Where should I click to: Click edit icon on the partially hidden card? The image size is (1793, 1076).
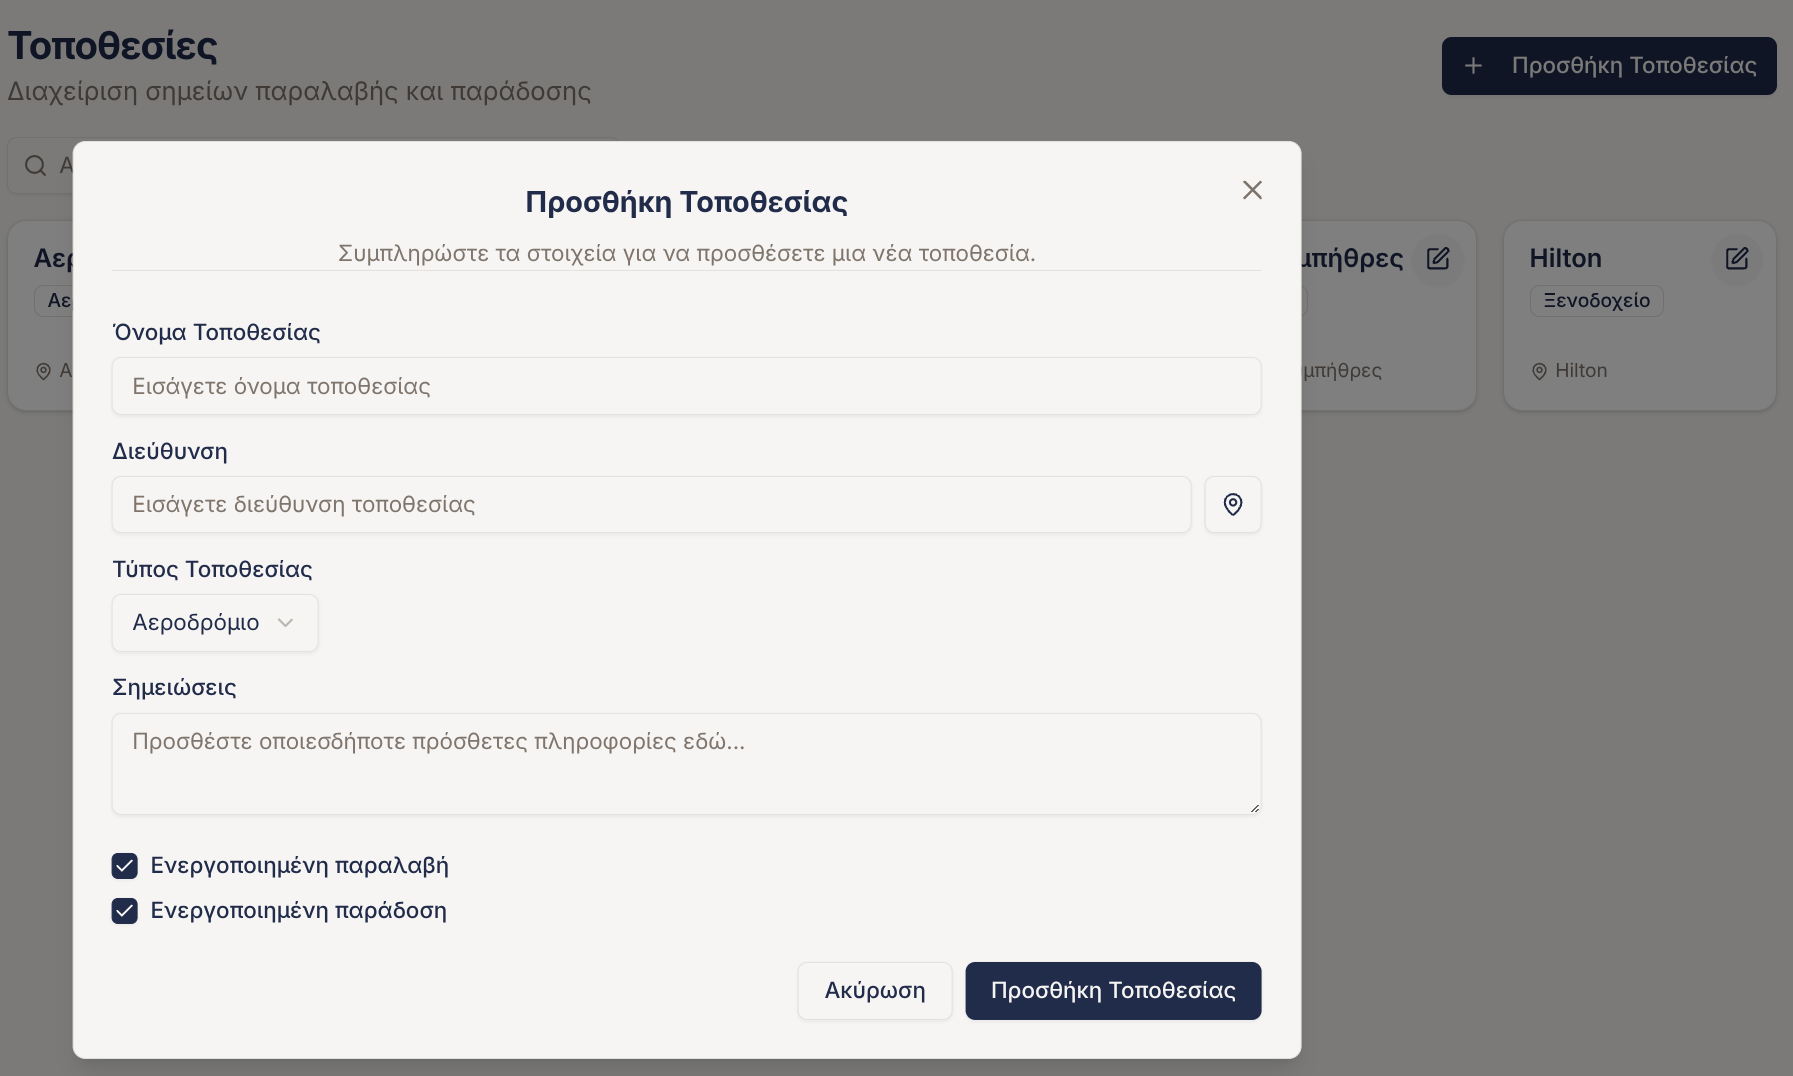pyautogui.click(x=1437, y=259)
